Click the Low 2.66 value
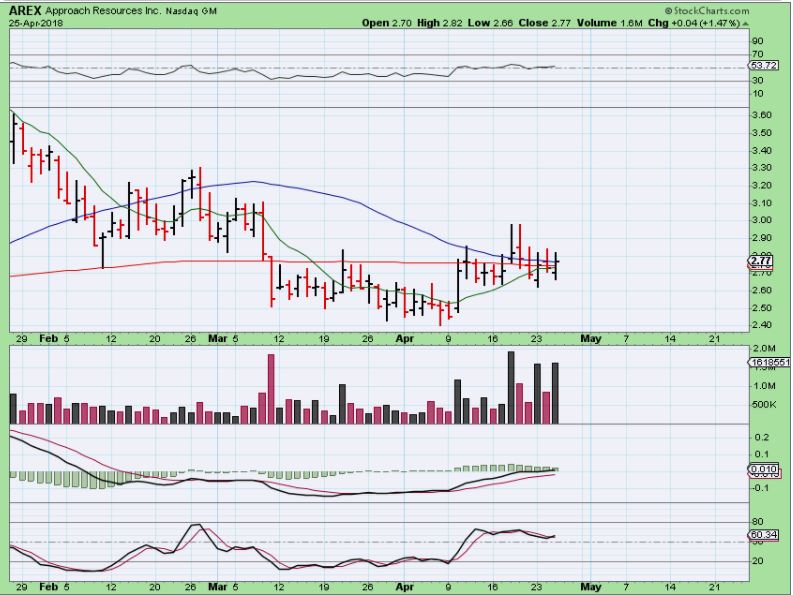Image resolution: width=793 pixels, height=595 pixels. click(491, 23)
